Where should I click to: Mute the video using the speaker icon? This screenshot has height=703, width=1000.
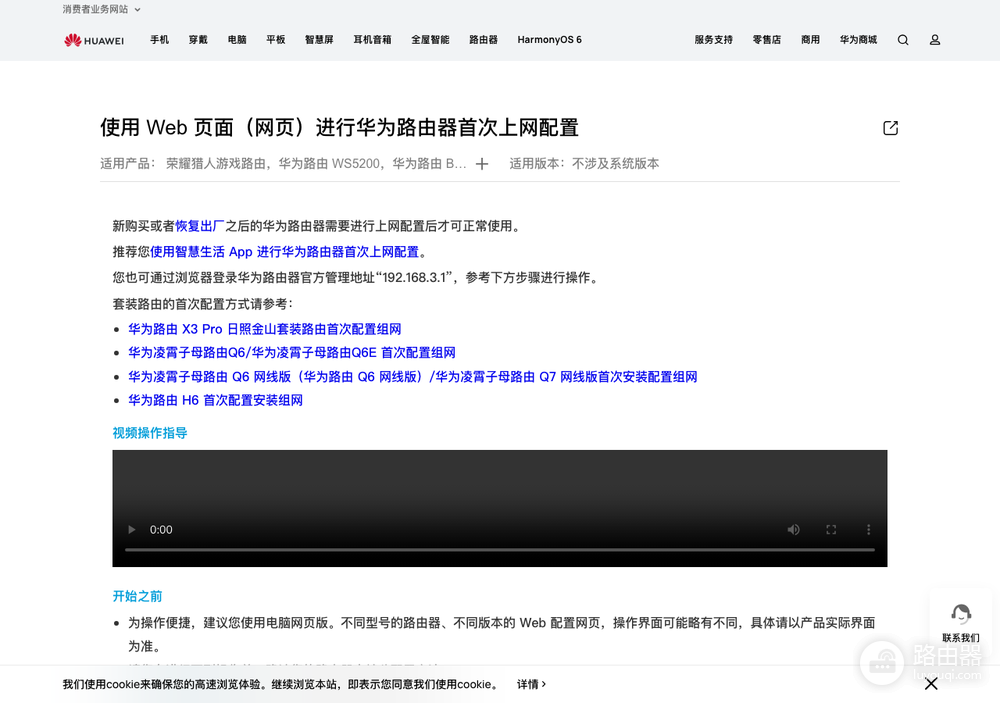793,529
